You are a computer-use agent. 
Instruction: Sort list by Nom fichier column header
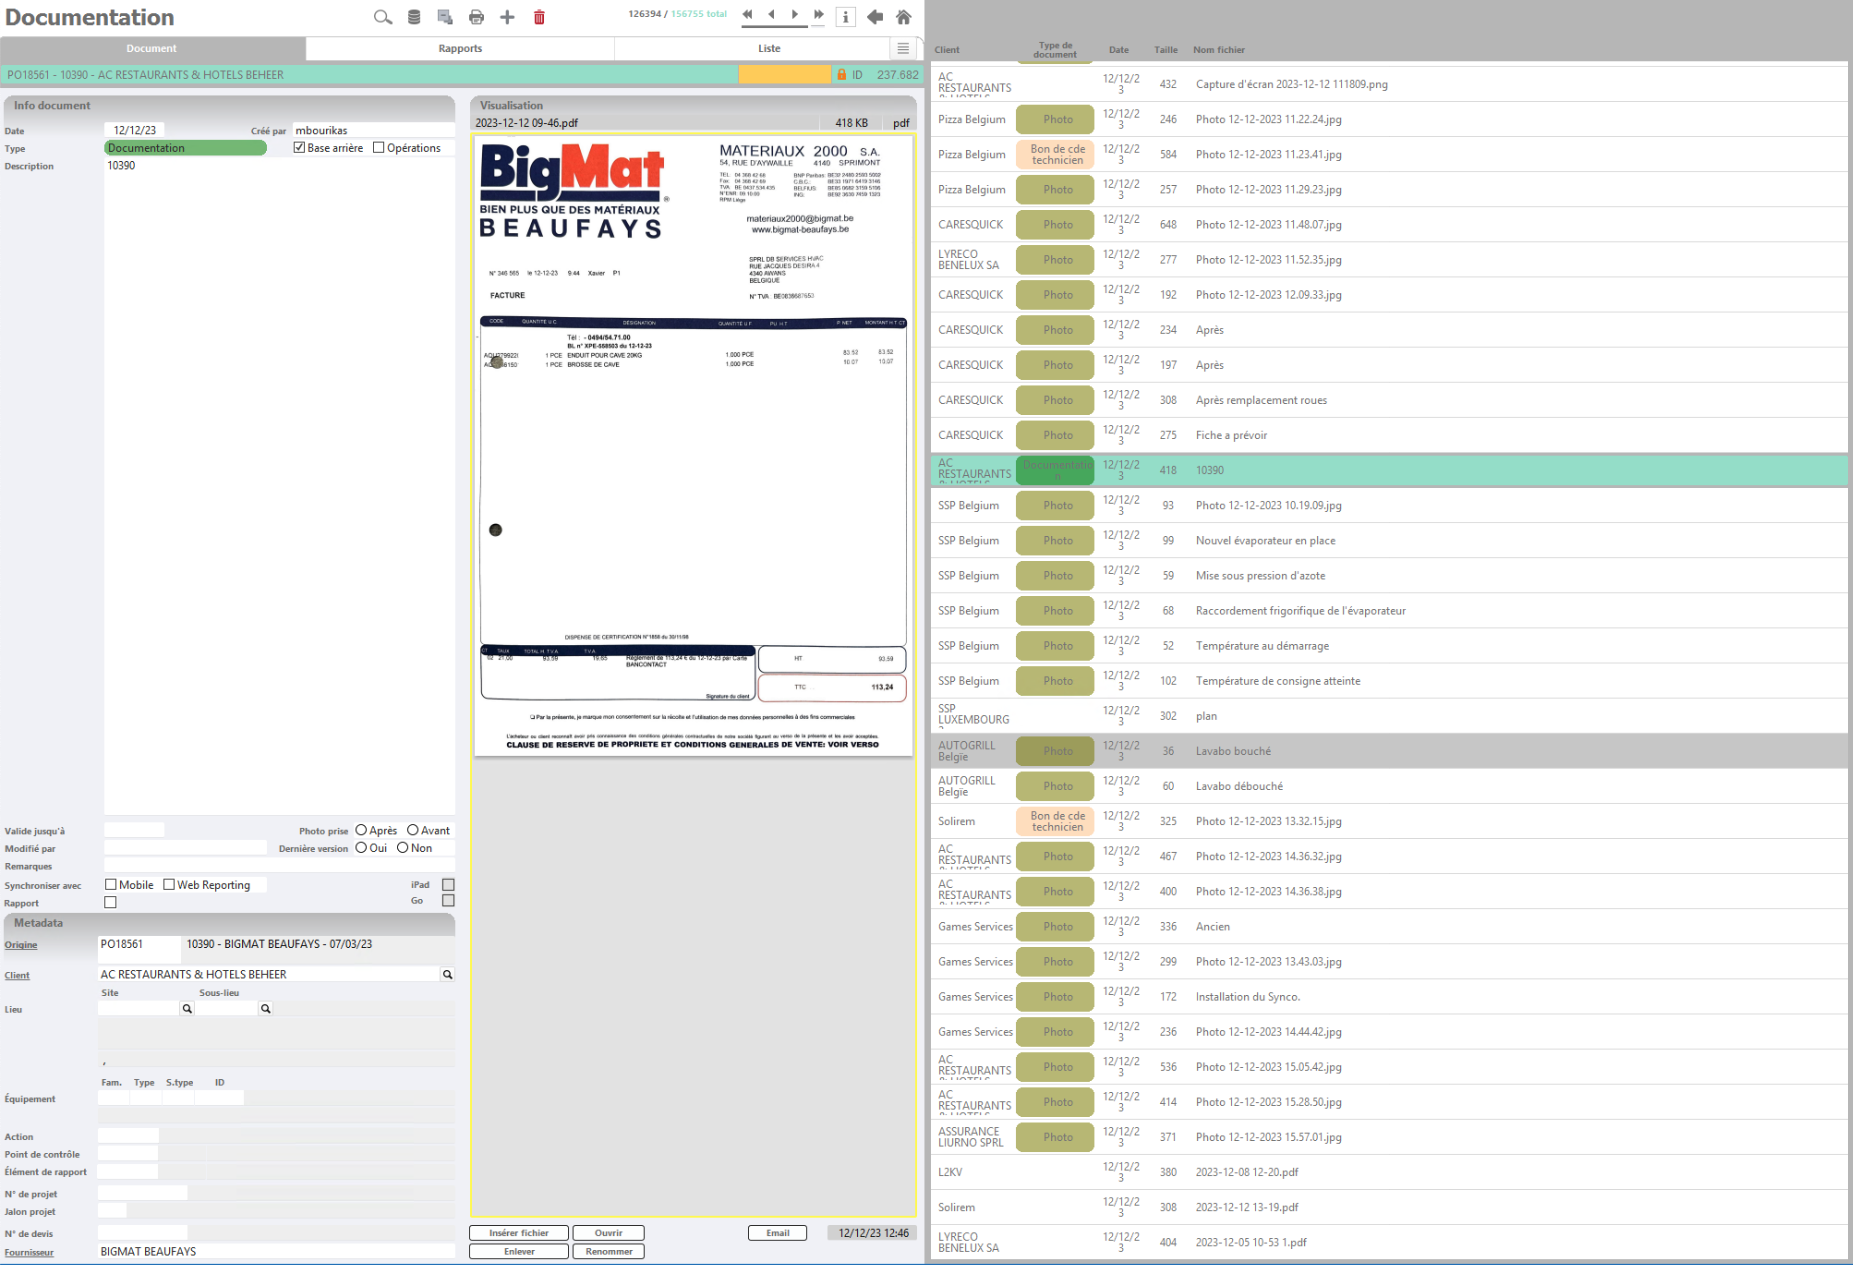click(1219, 50)
